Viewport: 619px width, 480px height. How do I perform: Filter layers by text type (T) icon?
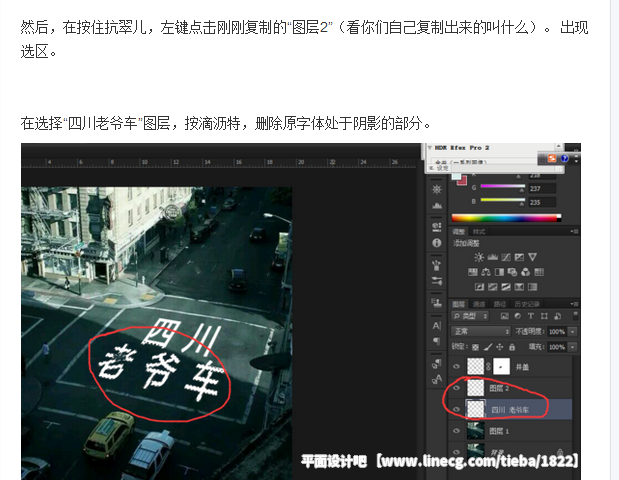[531, 316]
